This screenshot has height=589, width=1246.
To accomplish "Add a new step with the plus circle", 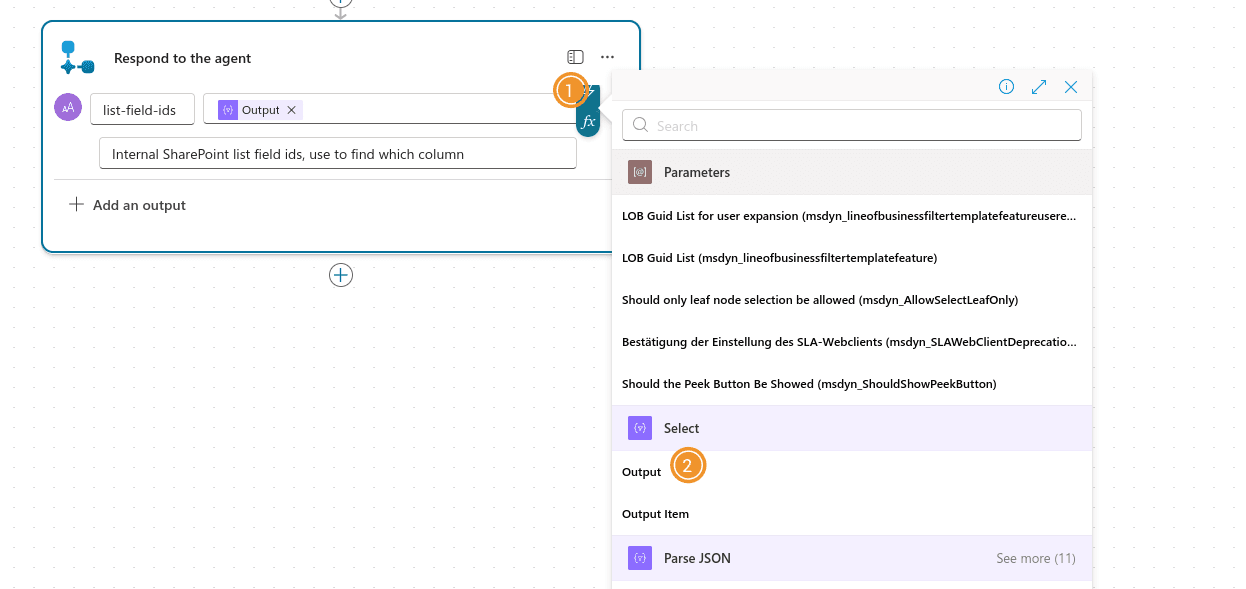I will click(x=341, y=275).
